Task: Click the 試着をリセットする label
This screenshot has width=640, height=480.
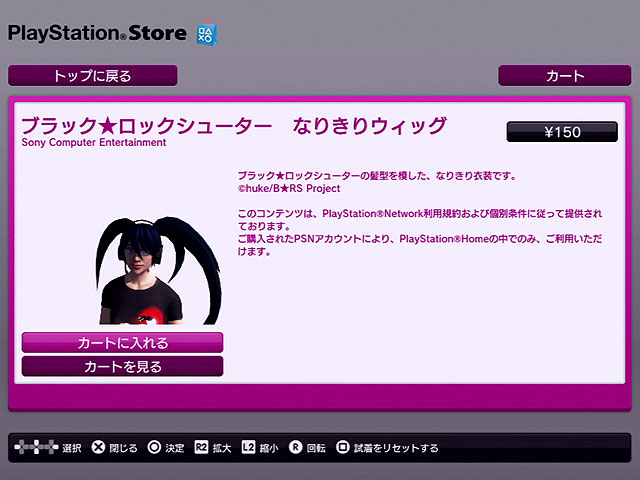Action: [x=396, y=448]
